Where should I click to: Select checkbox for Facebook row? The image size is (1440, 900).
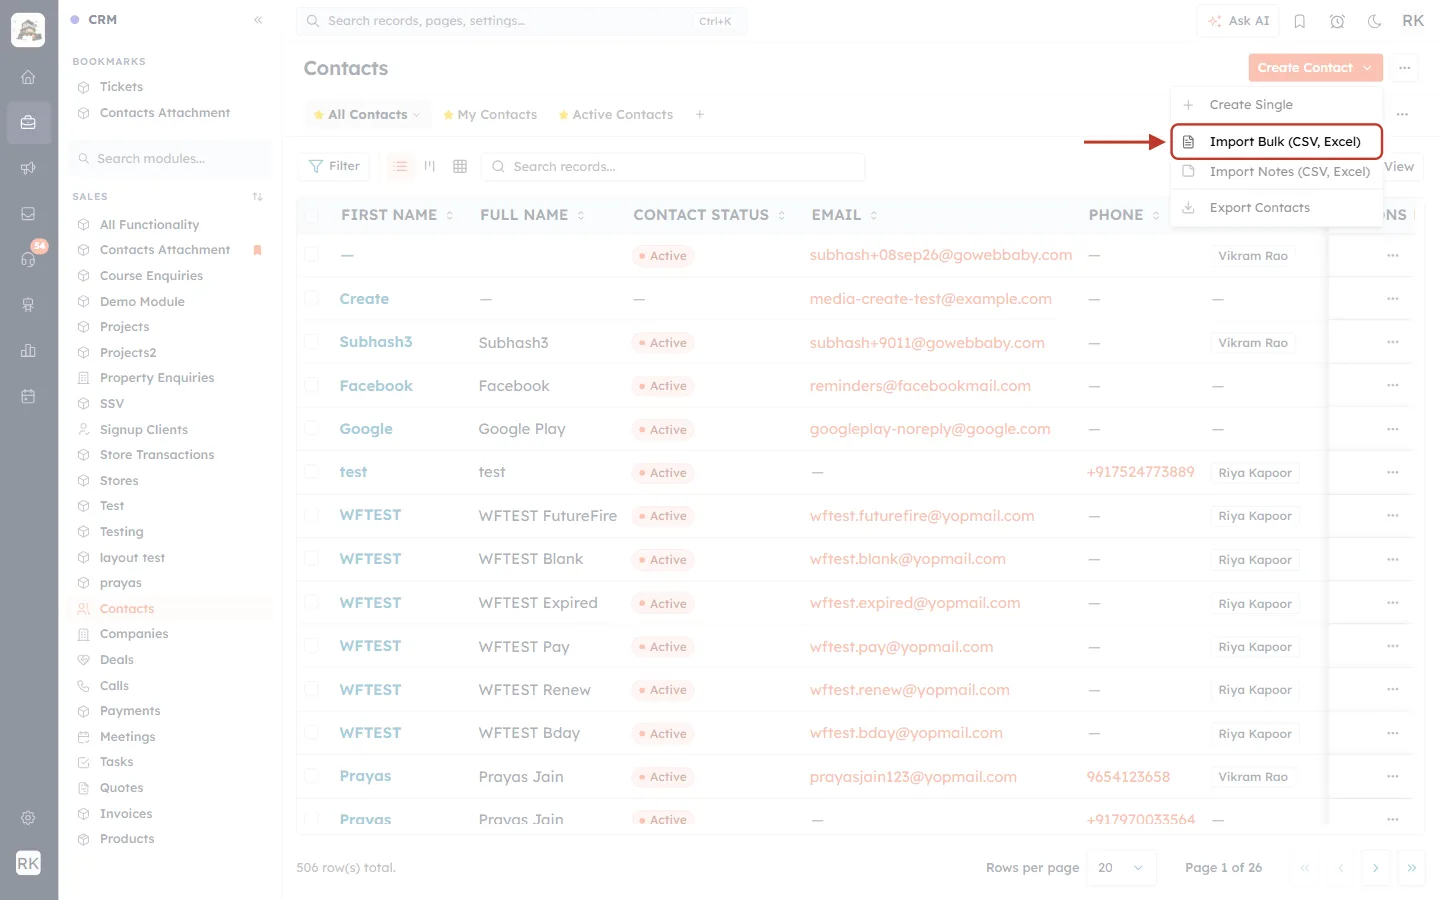[312, 385]
